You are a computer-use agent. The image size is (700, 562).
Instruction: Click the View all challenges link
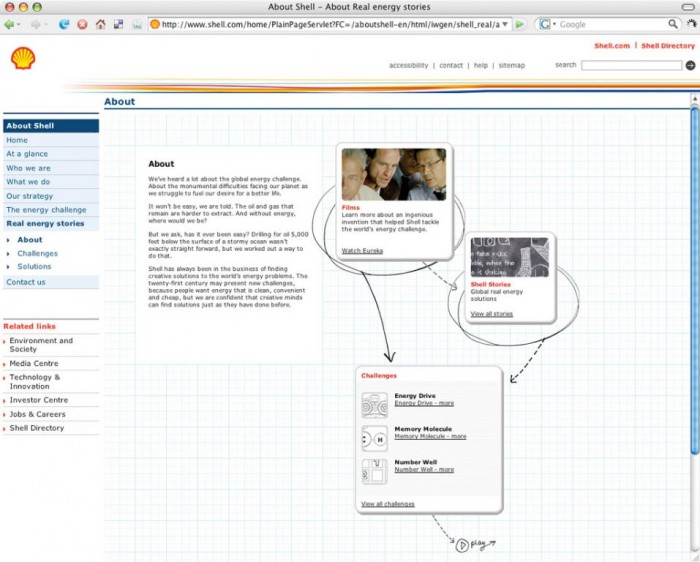[x=388, y=504]
